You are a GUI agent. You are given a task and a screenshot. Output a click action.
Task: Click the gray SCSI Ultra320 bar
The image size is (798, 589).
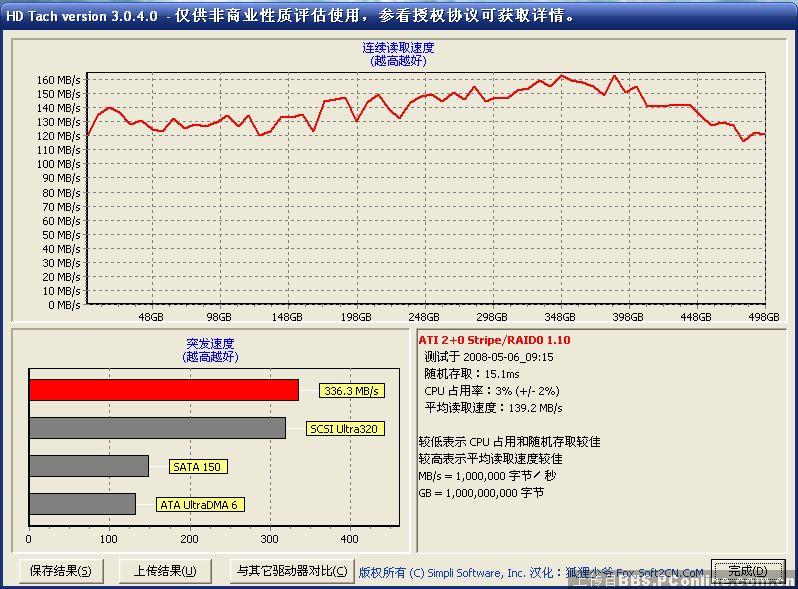(x=157, y=428)
